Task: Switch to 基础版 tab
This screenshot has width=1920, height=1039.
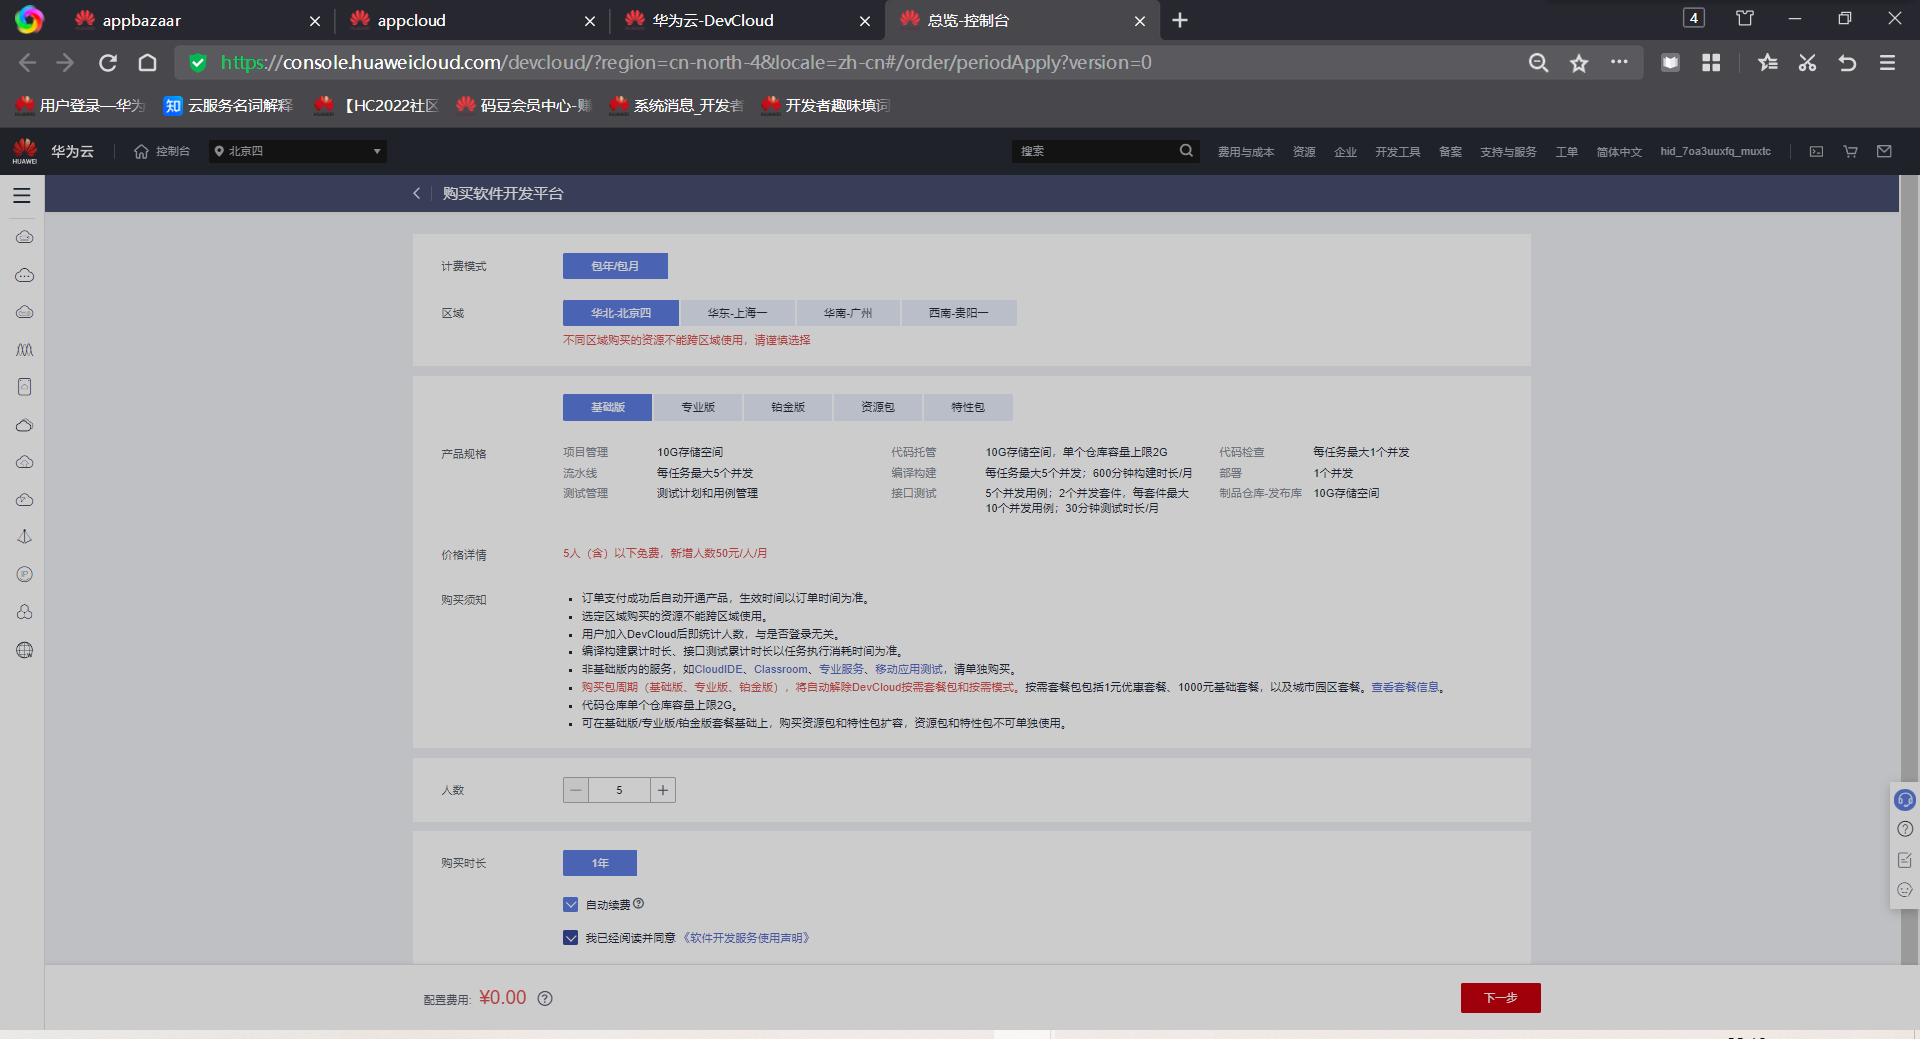Action: [x=607, y=407]
